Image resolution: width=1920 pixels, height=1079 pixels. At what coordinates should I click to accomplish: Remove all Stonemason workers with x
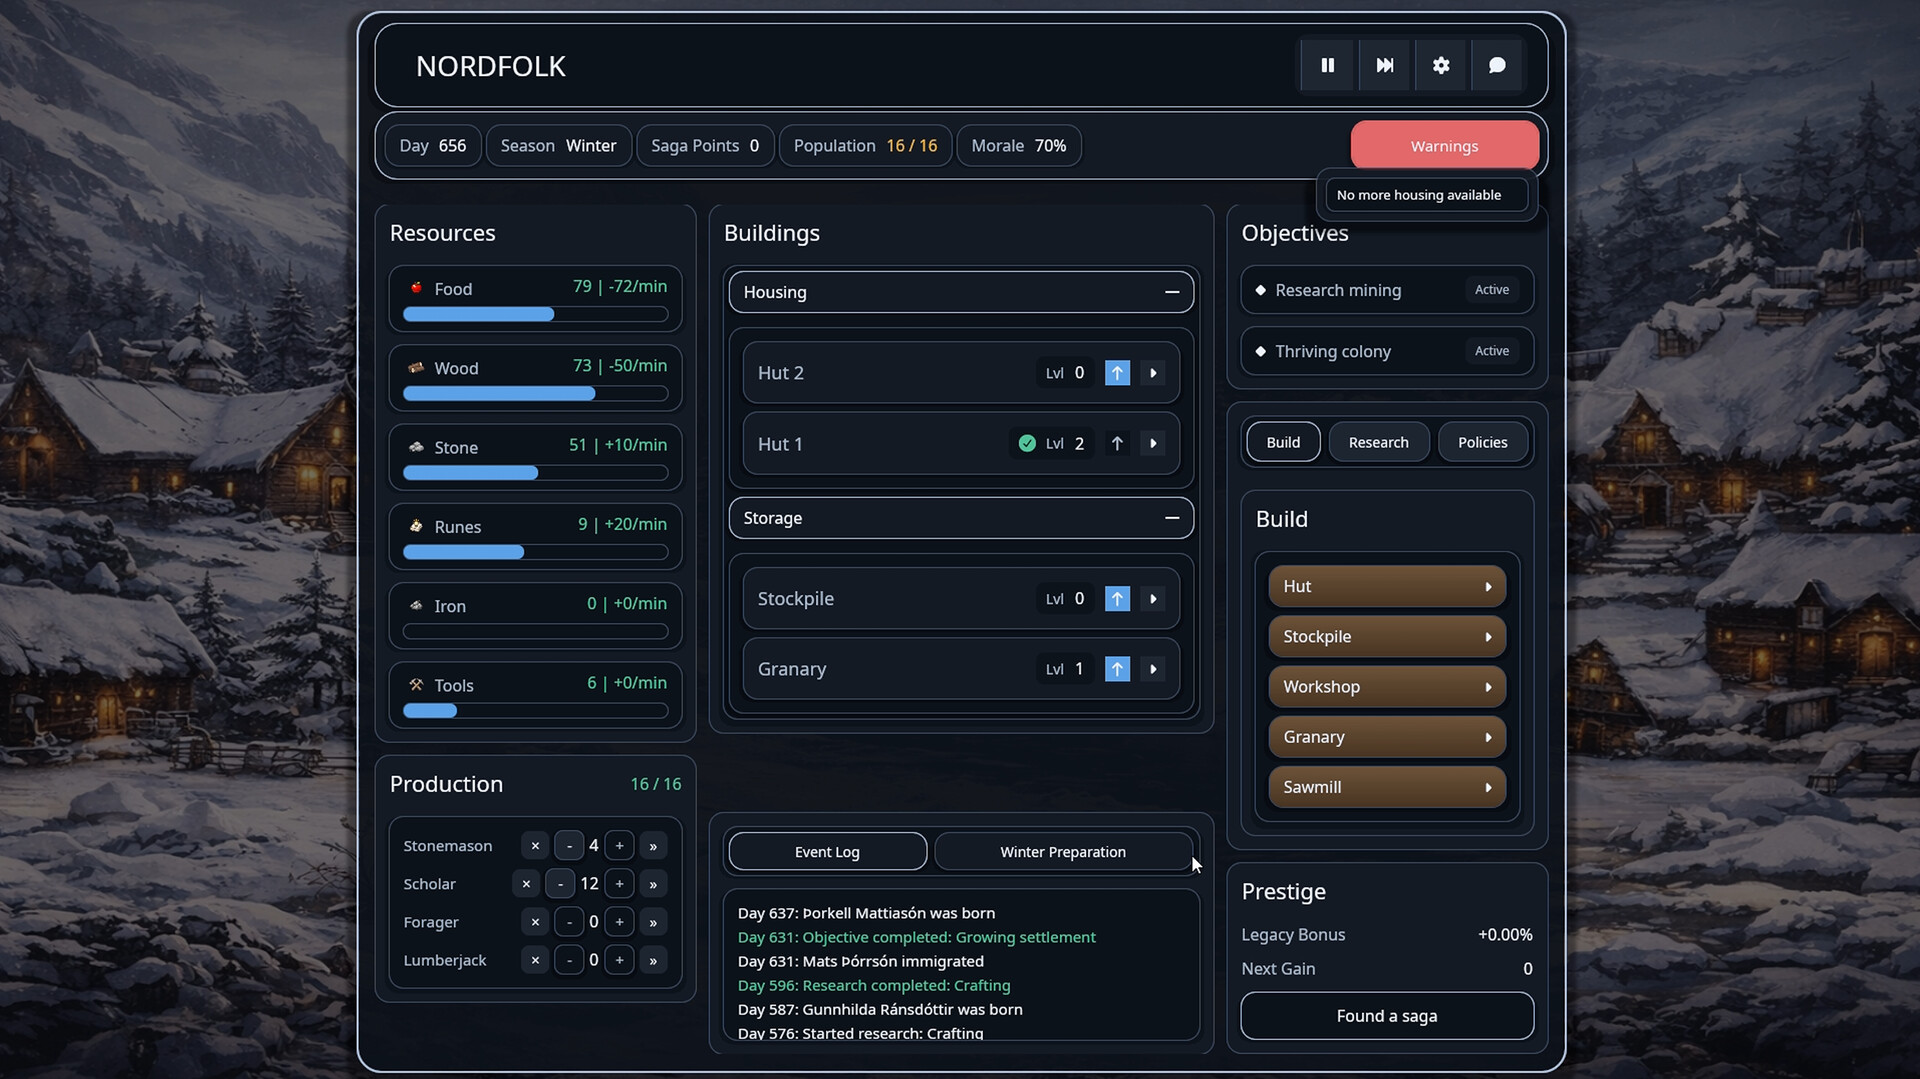535,846
